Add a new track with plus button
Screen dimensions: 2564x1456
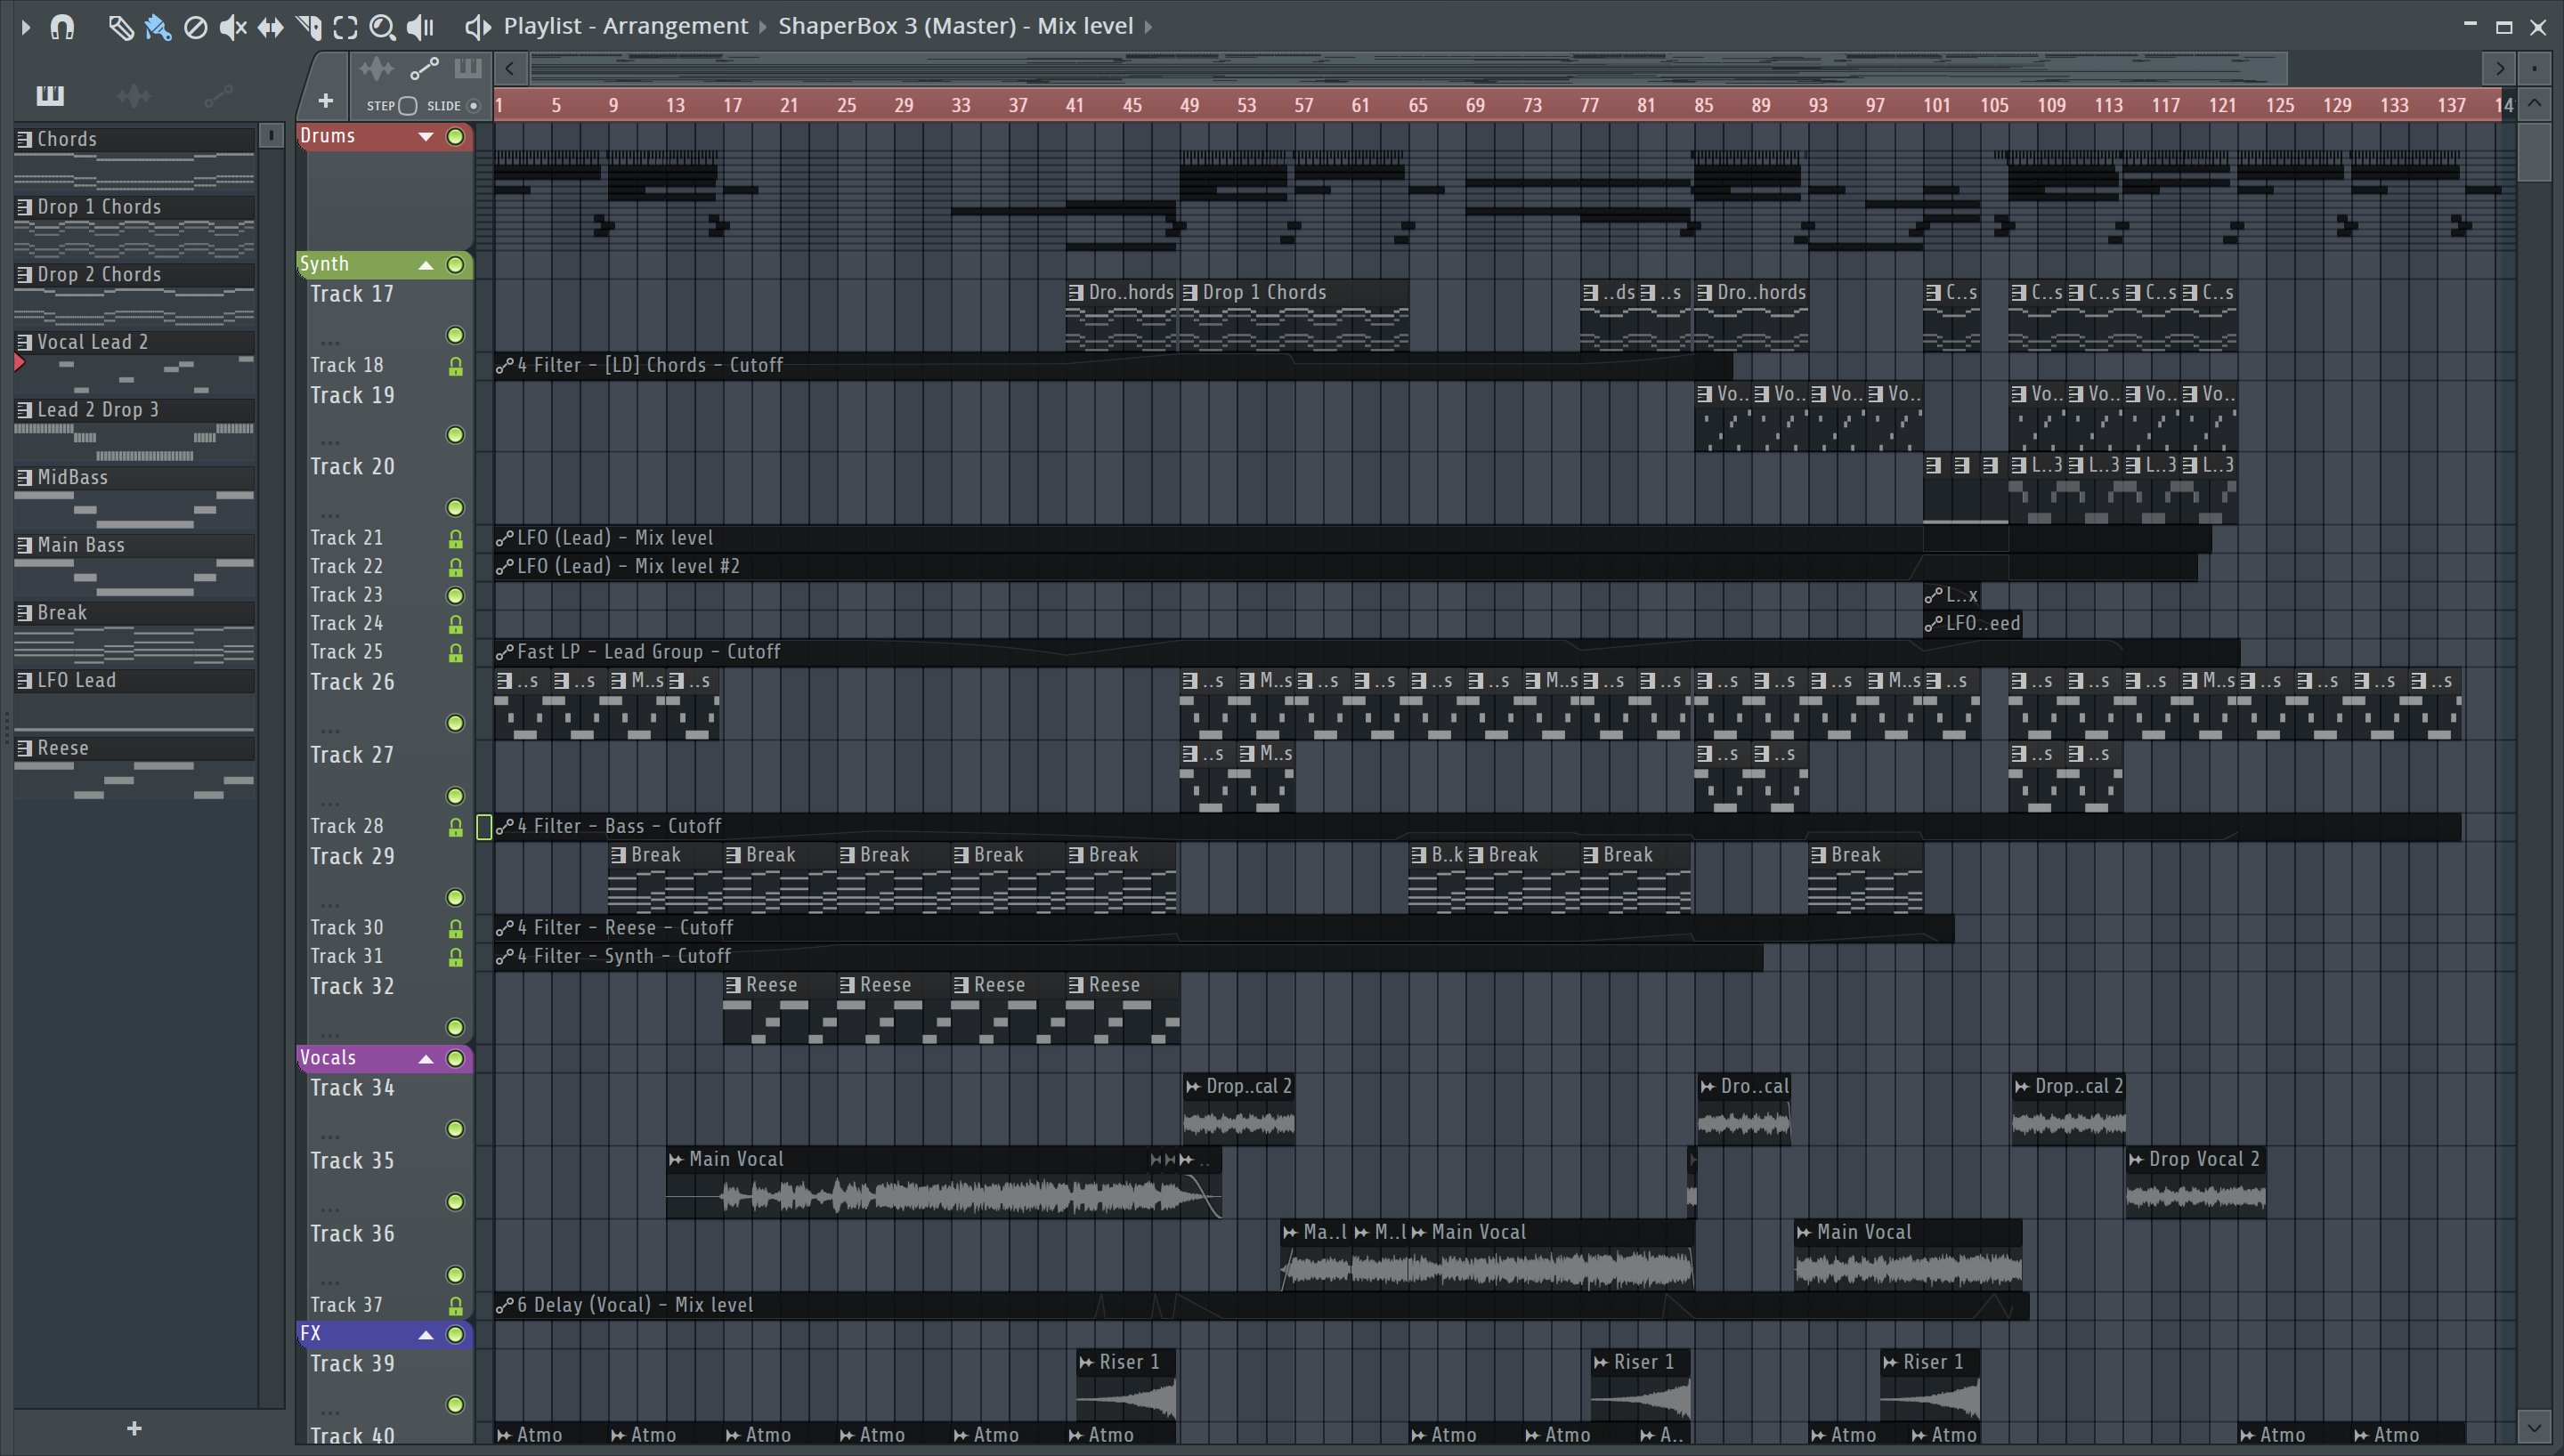pos(325,101)
